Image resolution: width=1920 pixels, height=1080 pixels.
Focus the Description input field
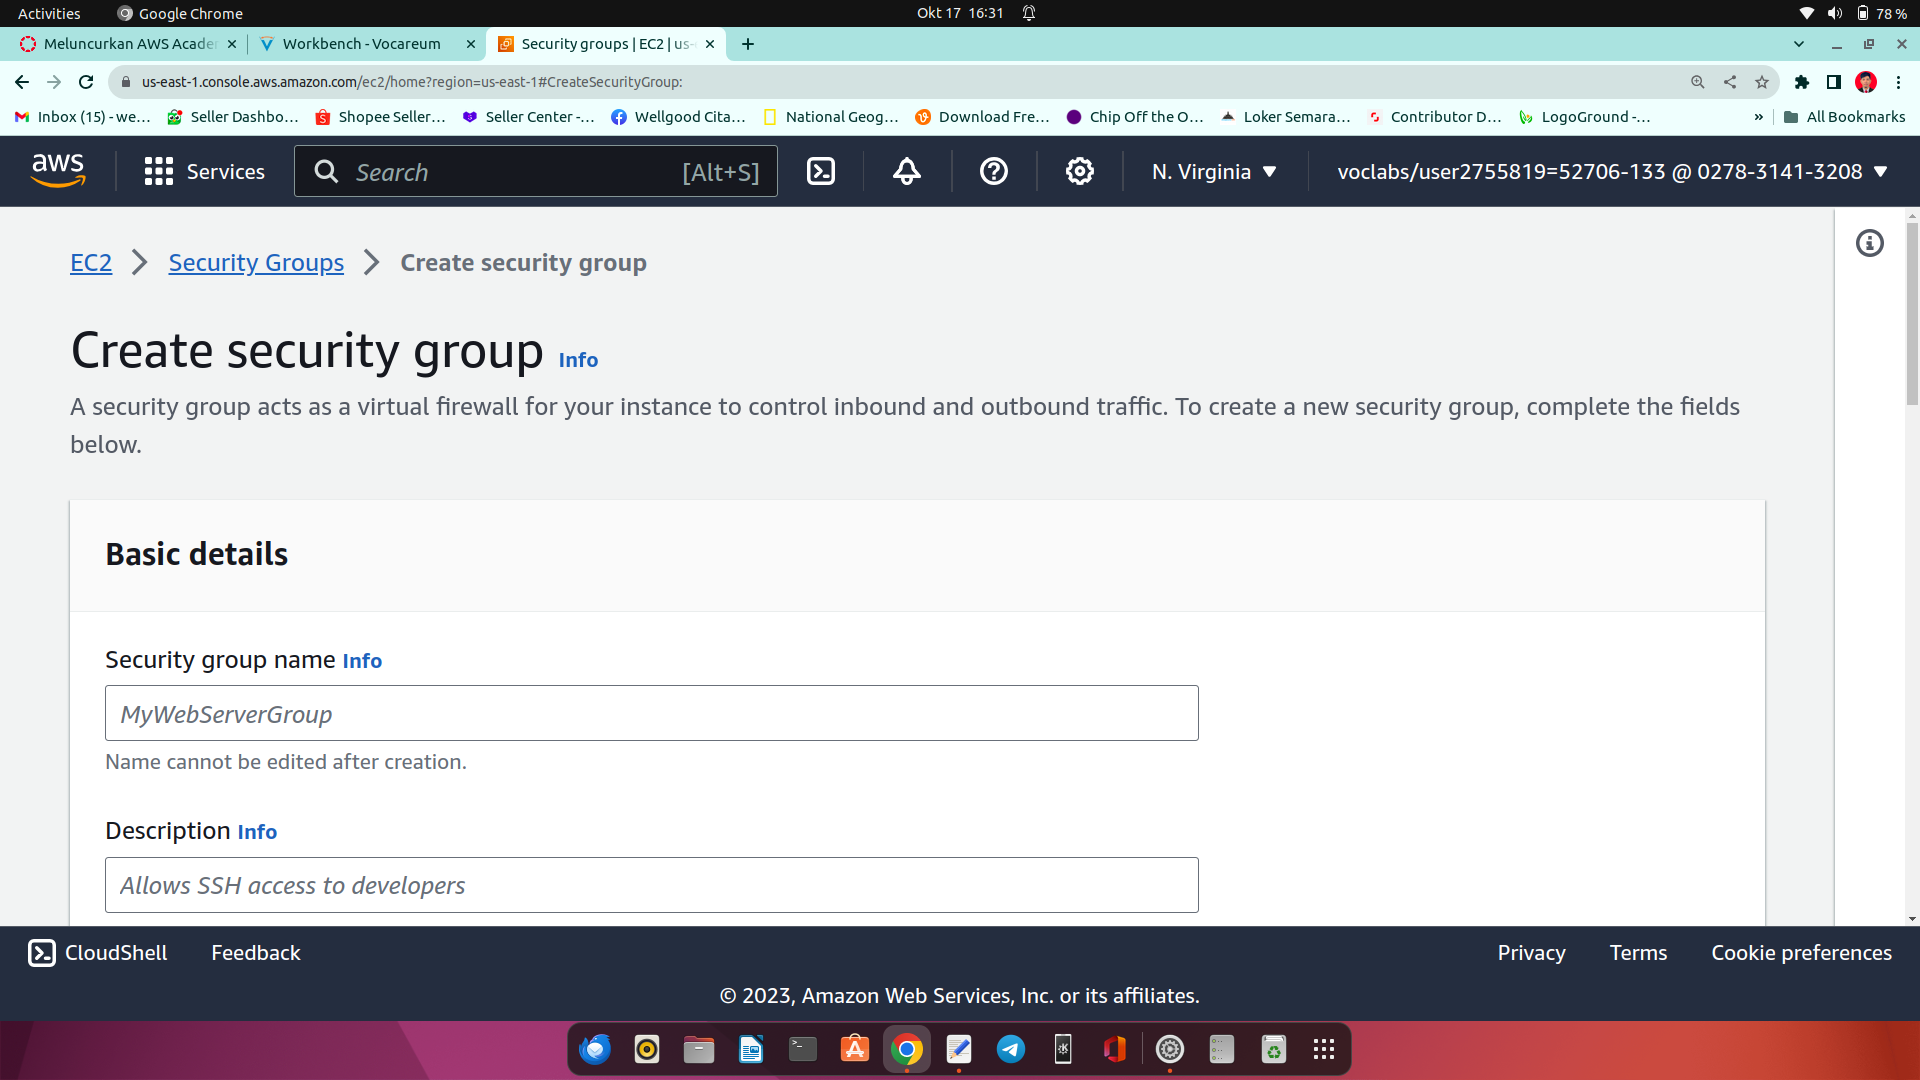pyautogui.click(x=651, y=885)
